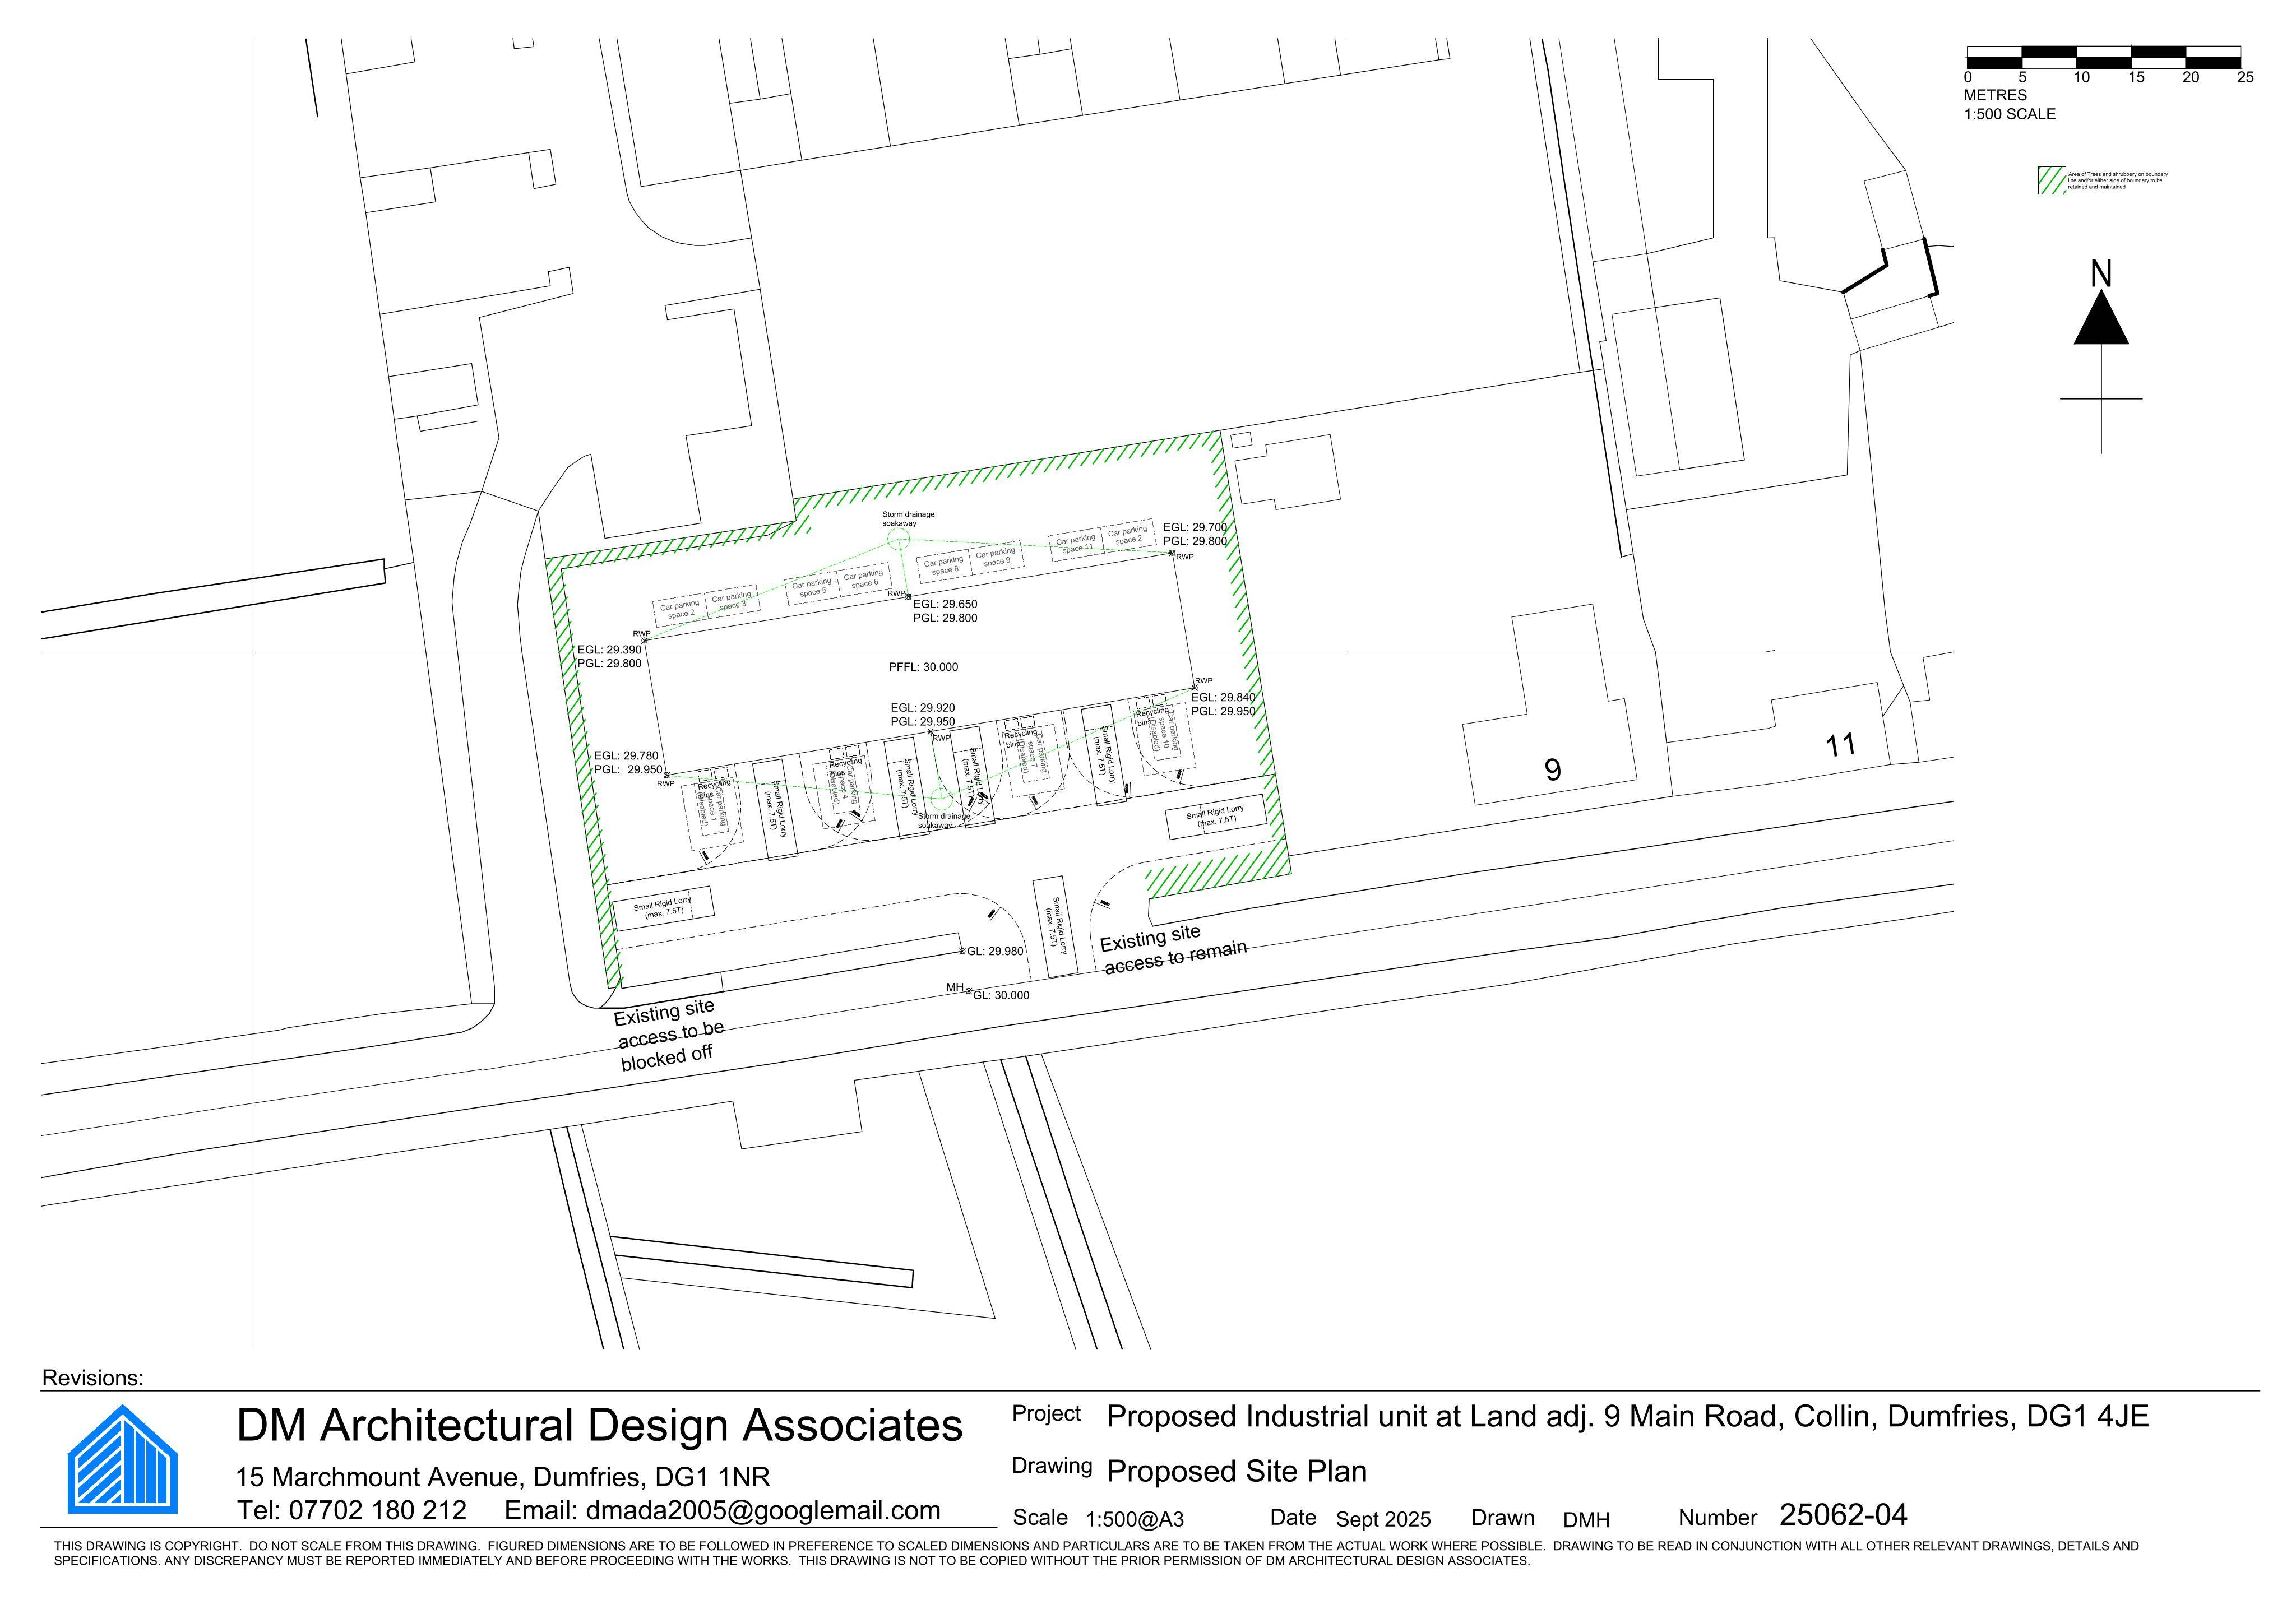Select the '1:500 SCALE' label under scale bar
Image resolution: width=2296 pixels, height=1623 pixels.
(2010, 114)
